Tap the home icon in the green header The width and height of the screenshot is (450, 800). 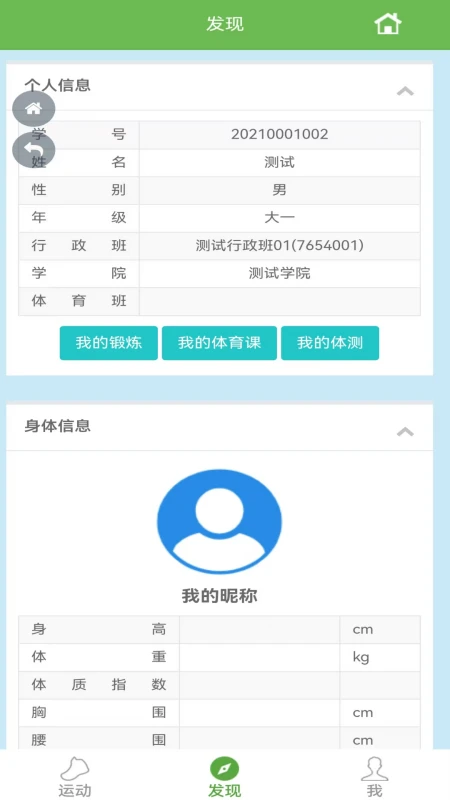tap(388, 23)
